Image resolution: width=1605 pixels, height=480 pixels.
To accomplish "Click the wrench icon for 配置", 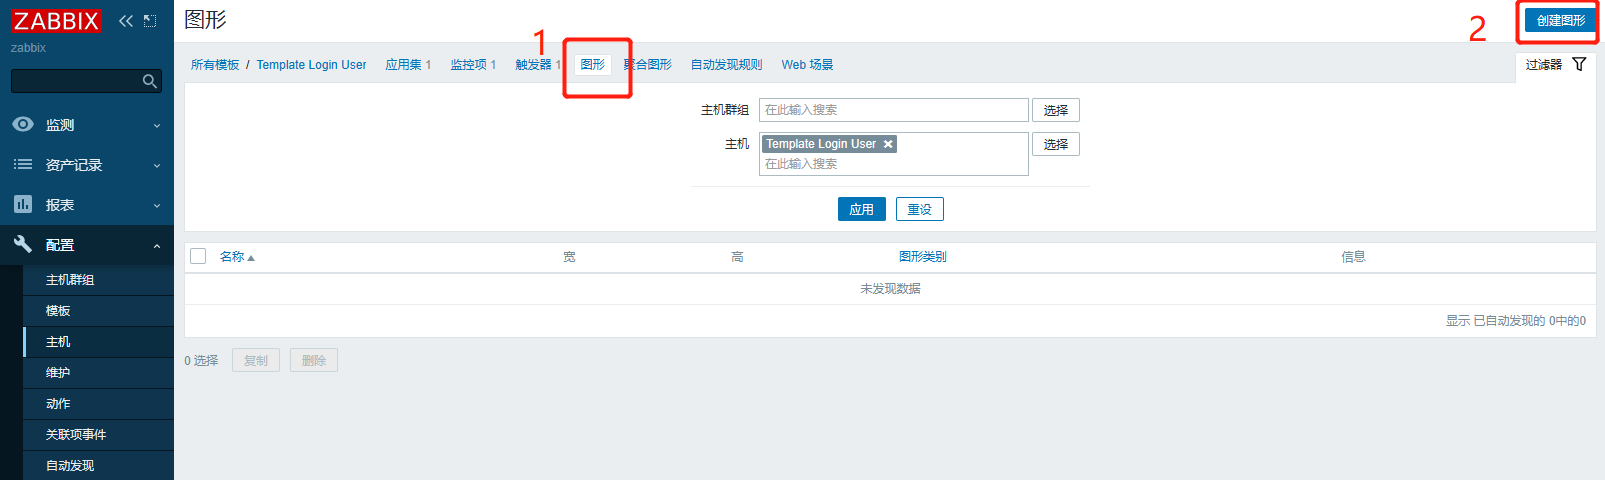I will coord(23,244).
